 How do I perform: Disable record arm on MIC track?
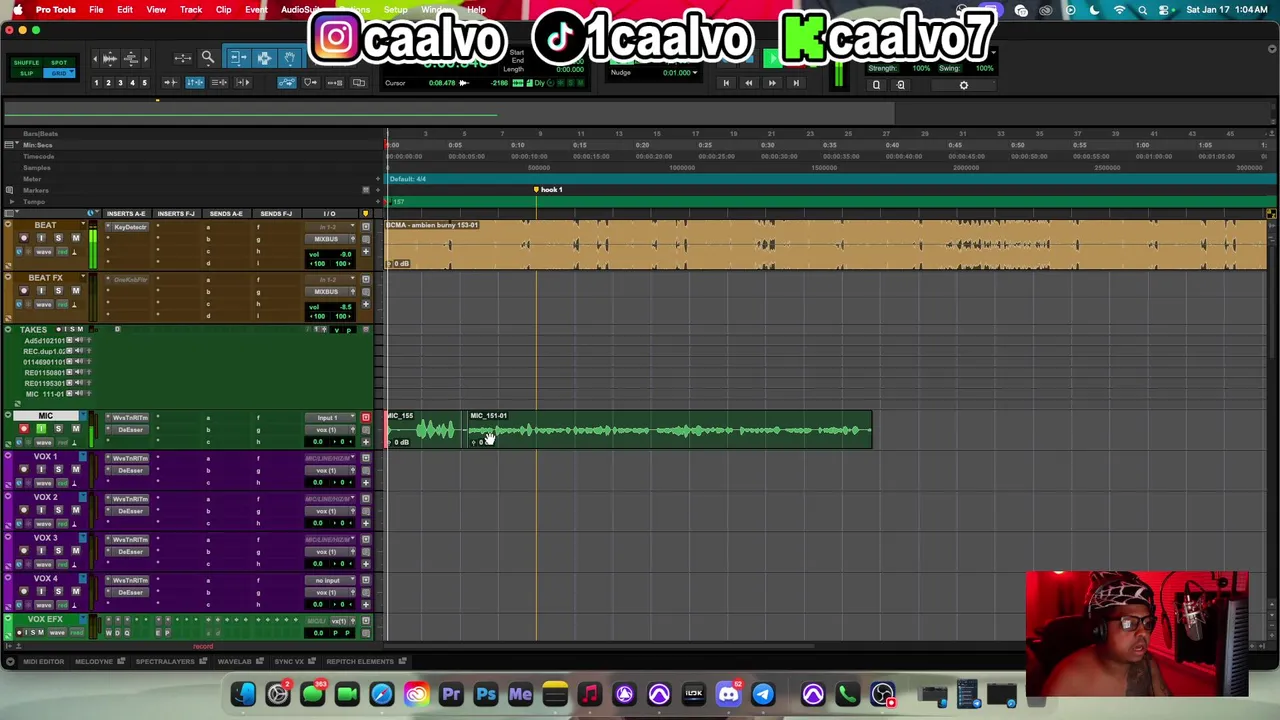24,429
